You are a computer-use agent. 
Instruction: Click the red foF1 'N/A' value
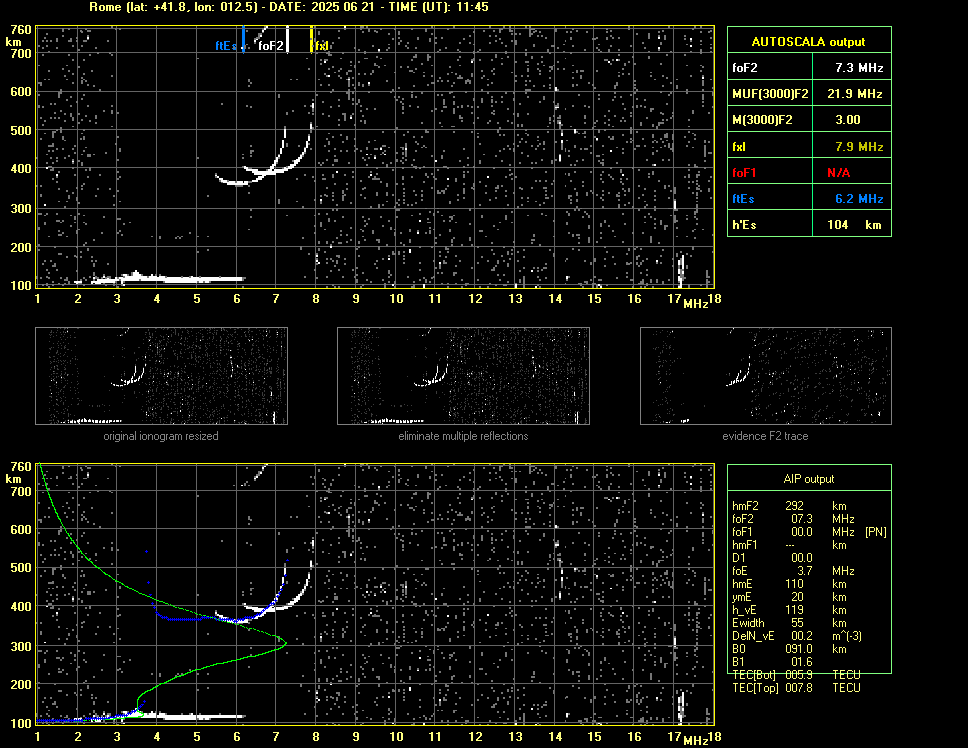(838, 173)
